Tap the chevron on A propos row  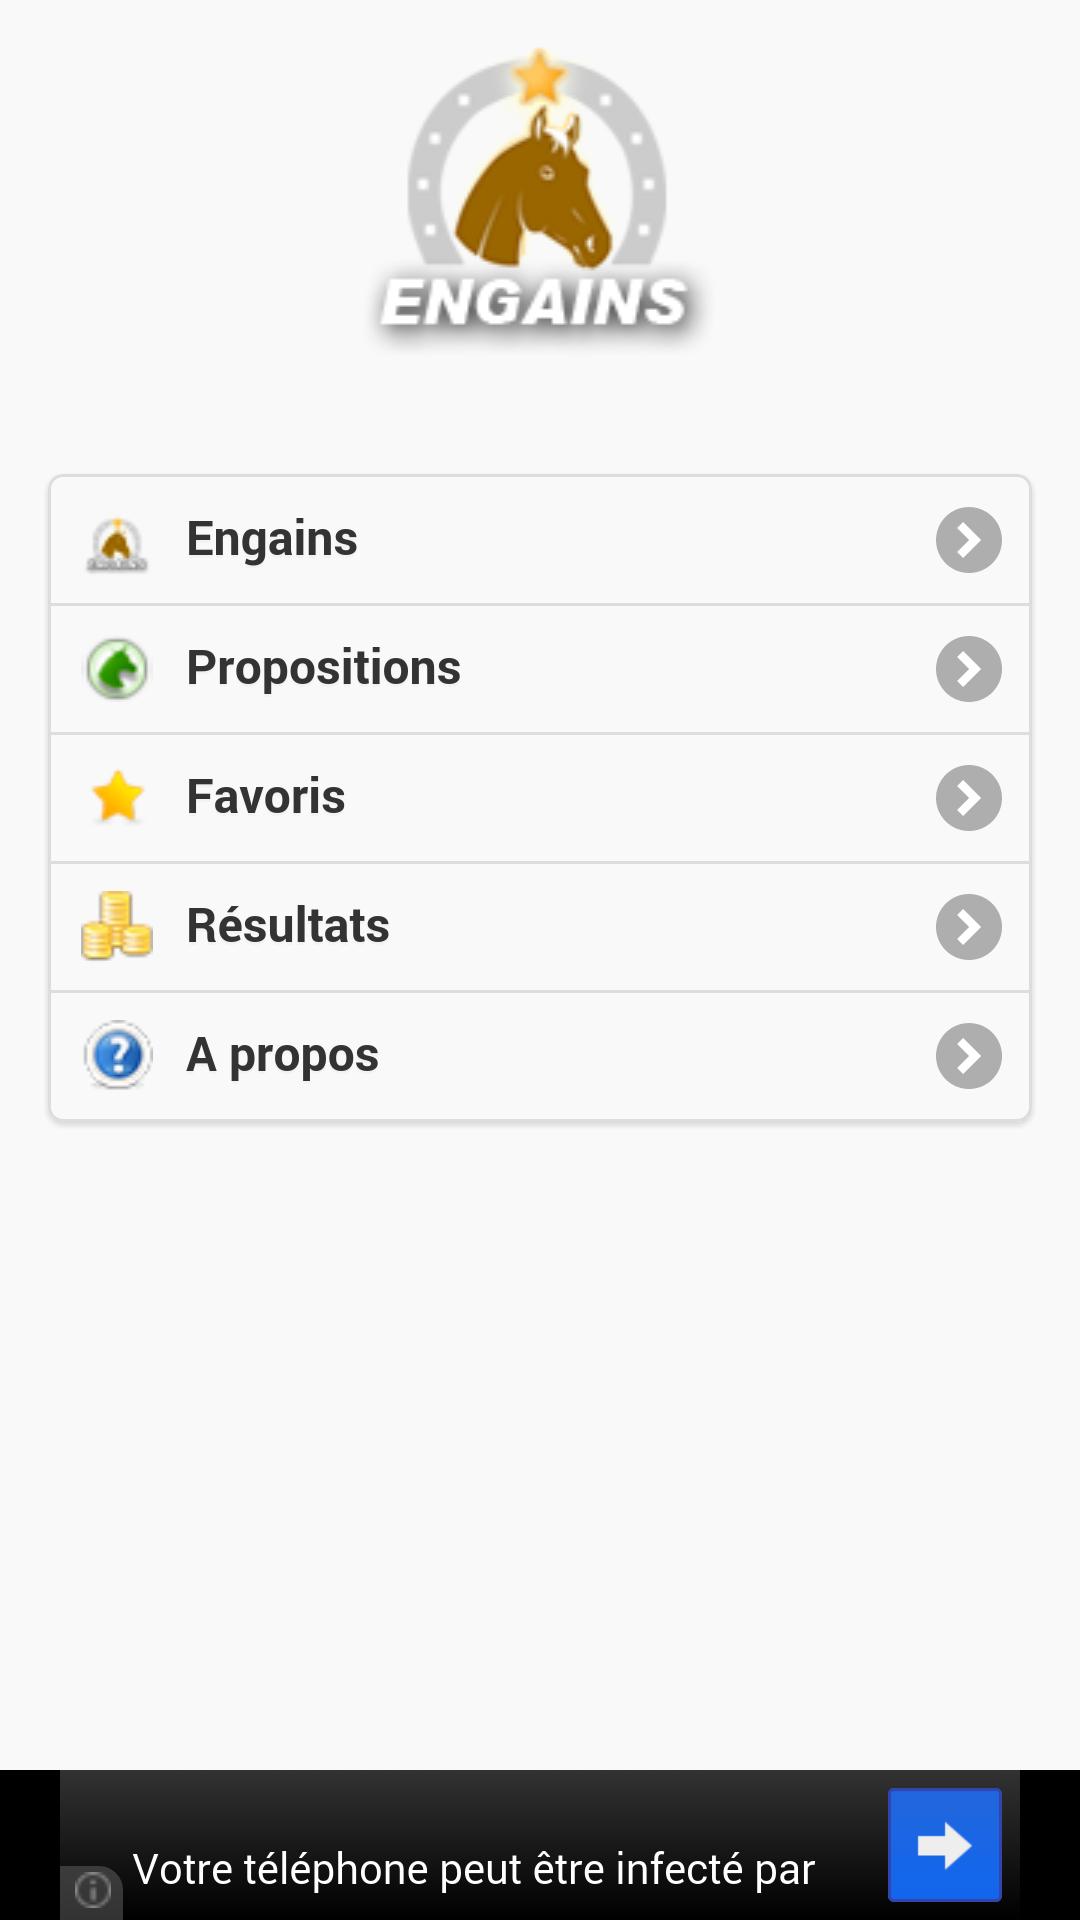coord(968,1056)
